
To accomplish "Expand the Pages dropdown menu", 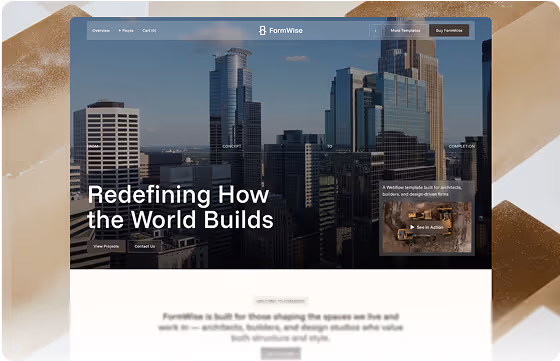I will [126, 31].
